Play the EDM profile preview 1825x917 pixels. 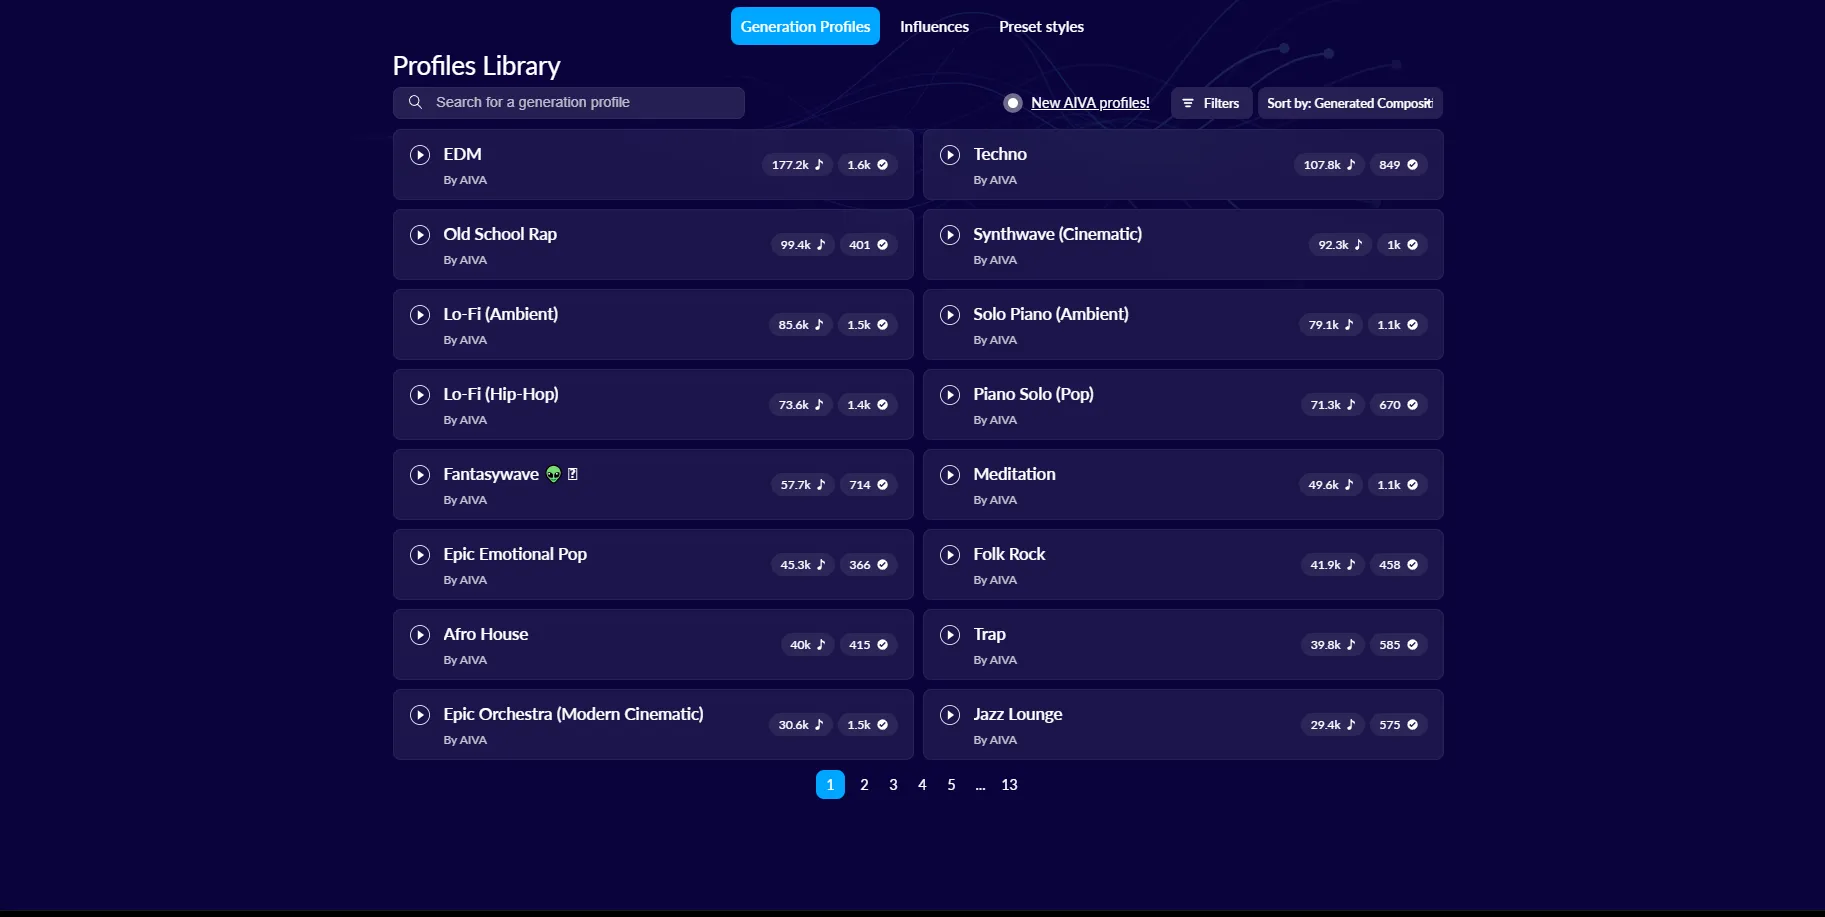[x=420, y=155]
